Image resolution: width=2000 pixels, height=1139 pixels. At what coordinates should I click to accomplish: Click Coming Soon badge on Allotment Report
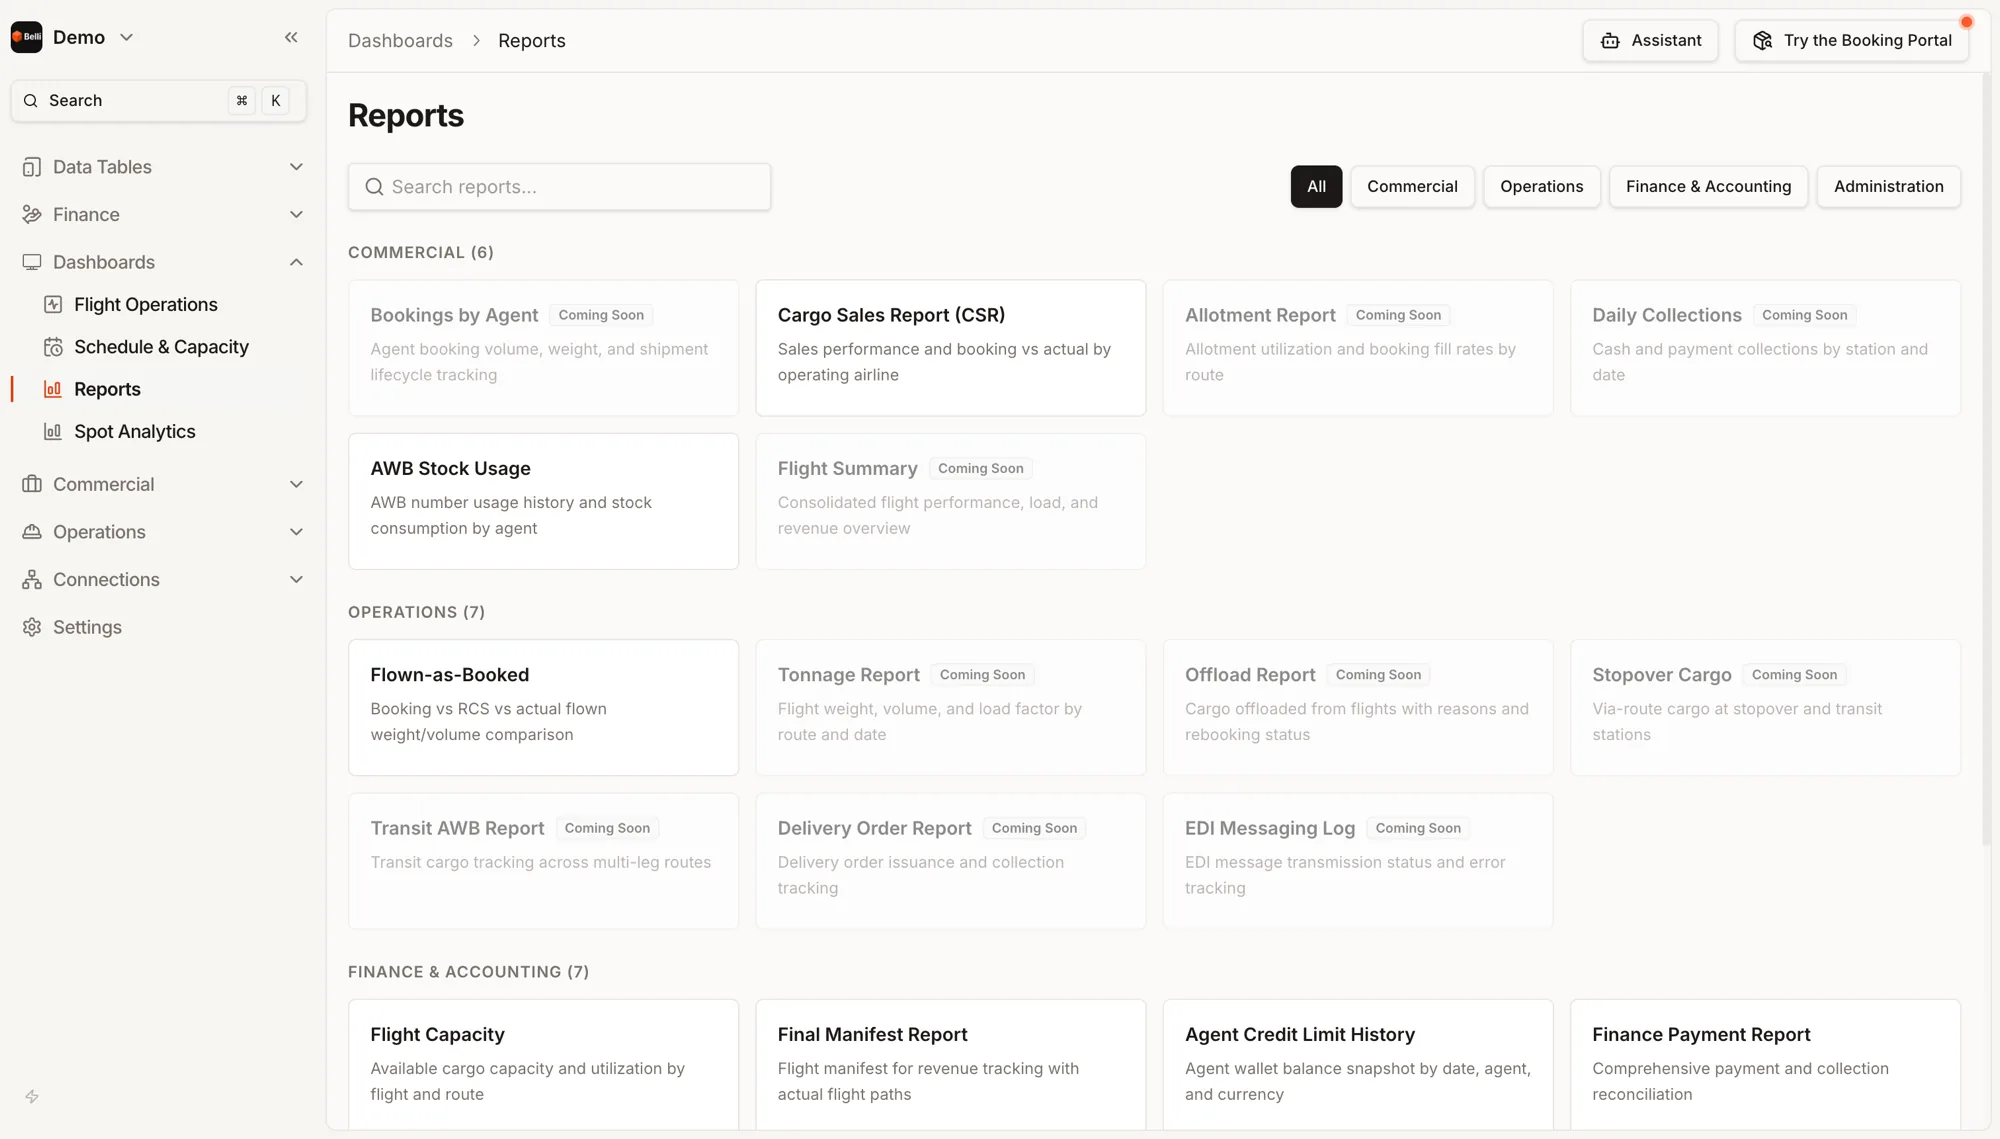[1398, 315]
